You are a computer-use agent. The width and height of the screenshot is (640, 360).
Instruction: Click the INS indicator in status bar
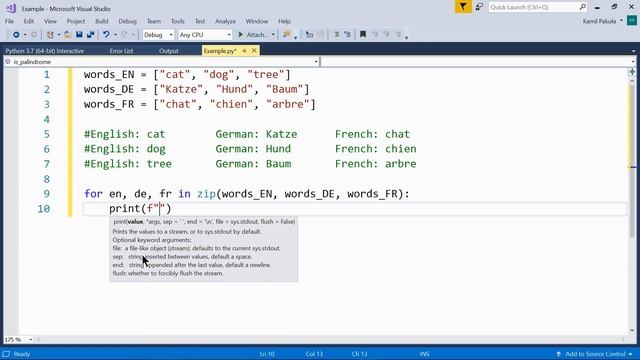pyautogui.click(x=424, y=354)
